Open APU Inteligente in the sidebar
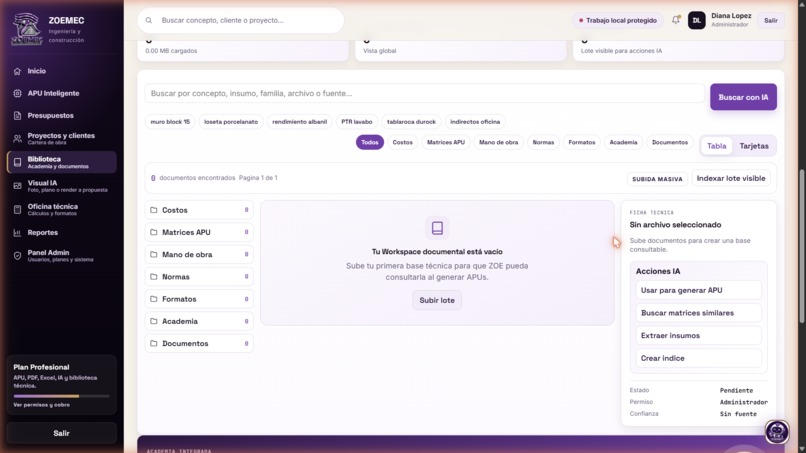This screenshot has height=453, width=806. [x=61, y=93]
